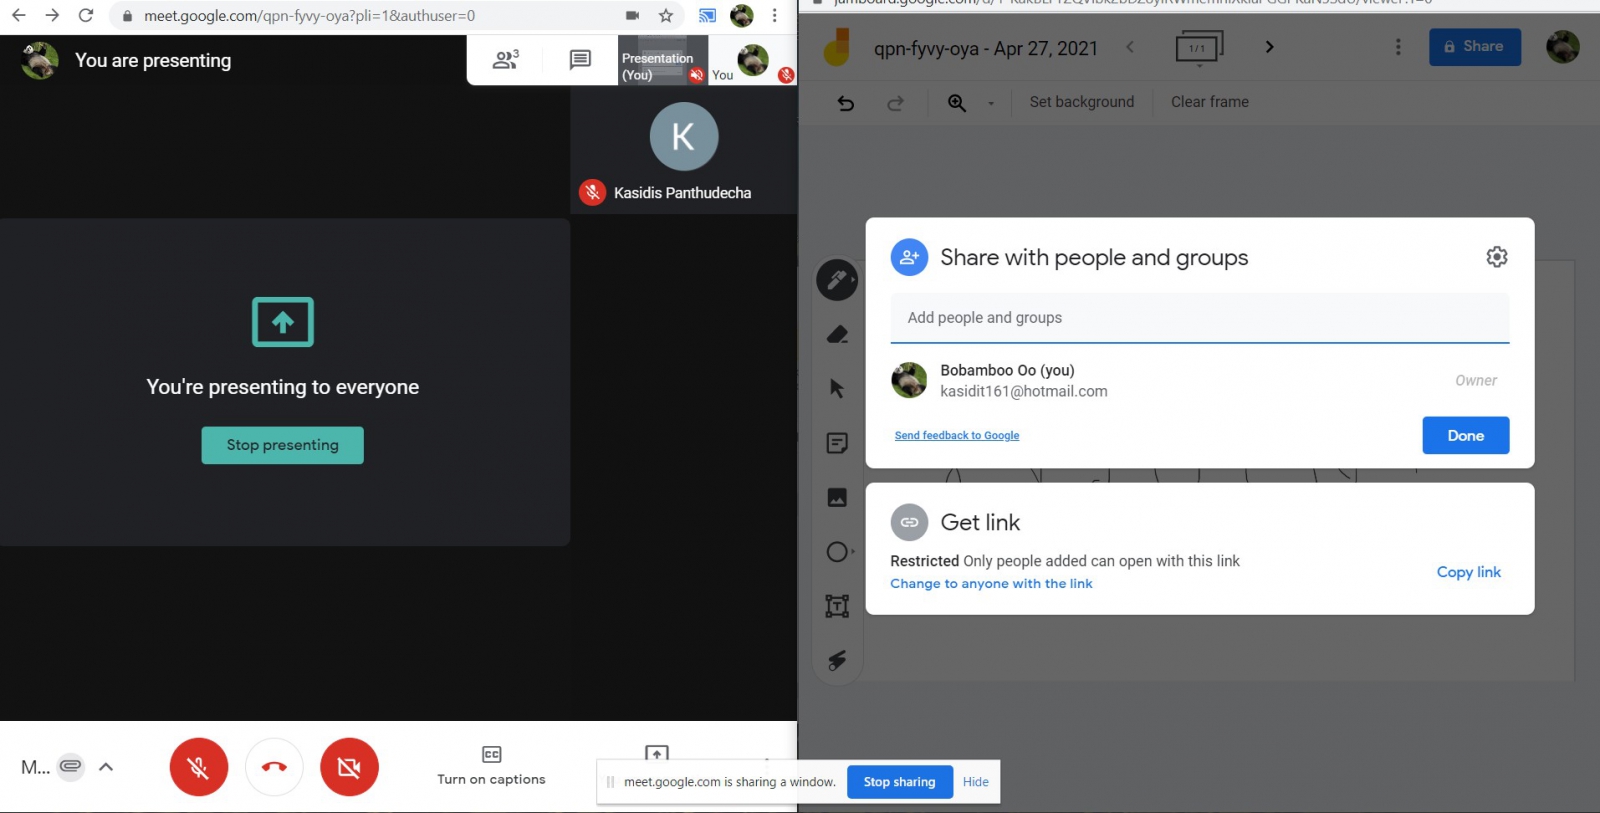1600x813 pixels.
Task: Select the Text box tool
Action: (837, 606)
